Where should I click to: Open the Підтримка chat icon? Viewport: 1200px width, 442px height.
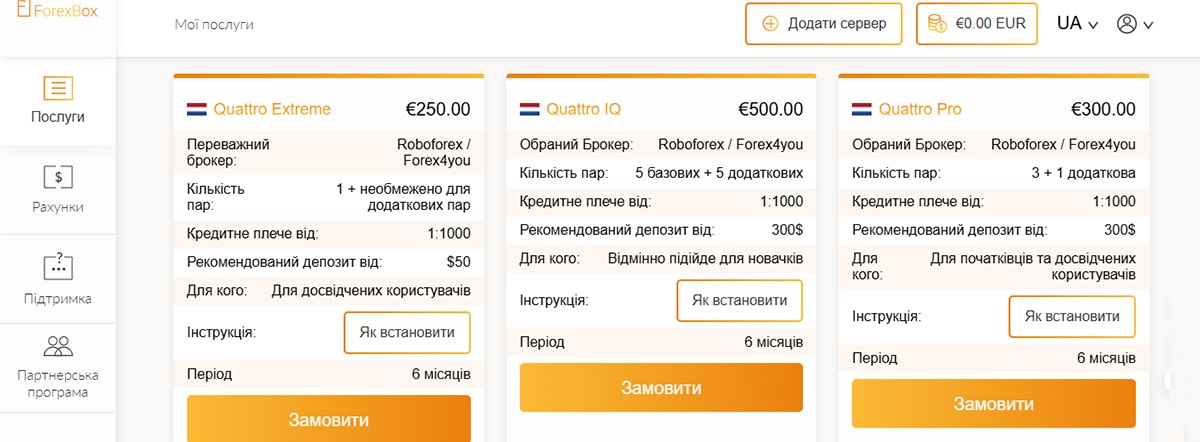[57, 267]
